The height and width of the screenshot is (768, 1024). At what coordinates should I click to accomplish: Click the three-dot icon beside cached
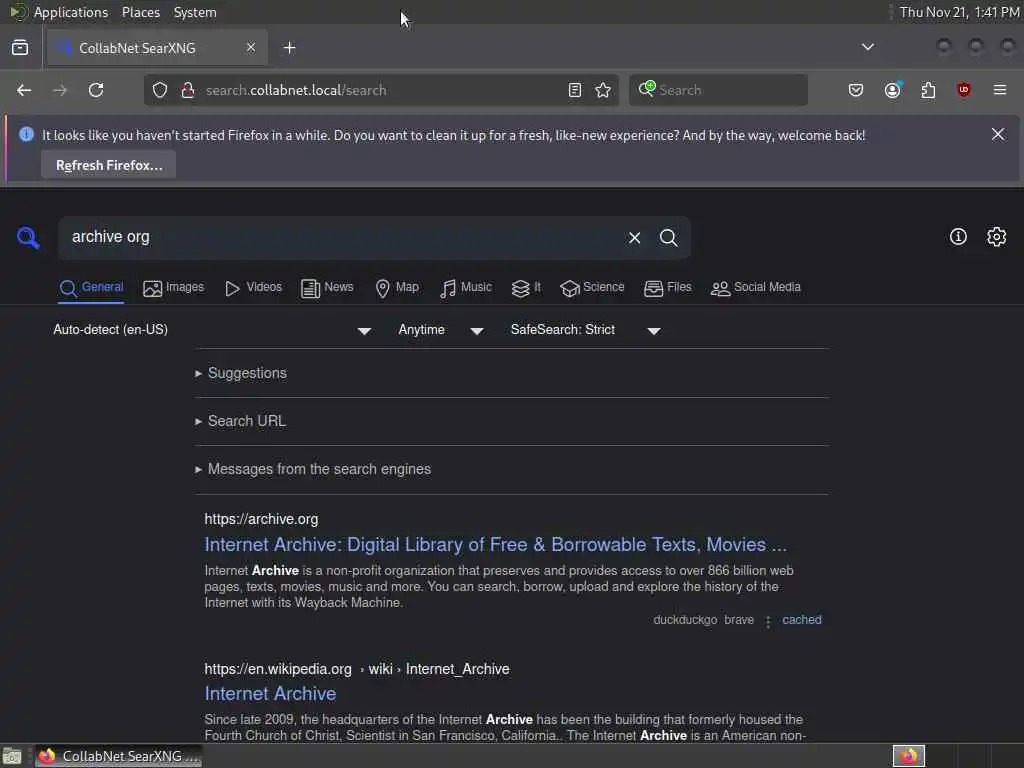[x=768, y=621]
